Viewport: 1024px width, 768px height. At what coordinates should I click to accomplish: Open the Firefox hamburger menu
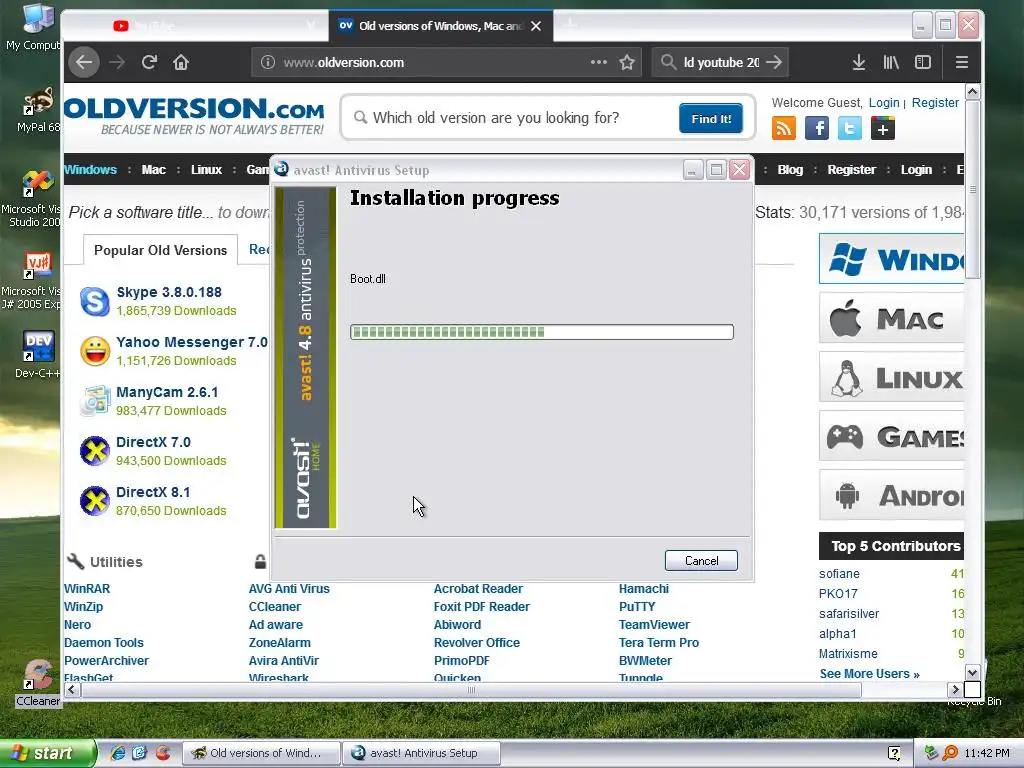pyautogui.click(x=961, y=62)
